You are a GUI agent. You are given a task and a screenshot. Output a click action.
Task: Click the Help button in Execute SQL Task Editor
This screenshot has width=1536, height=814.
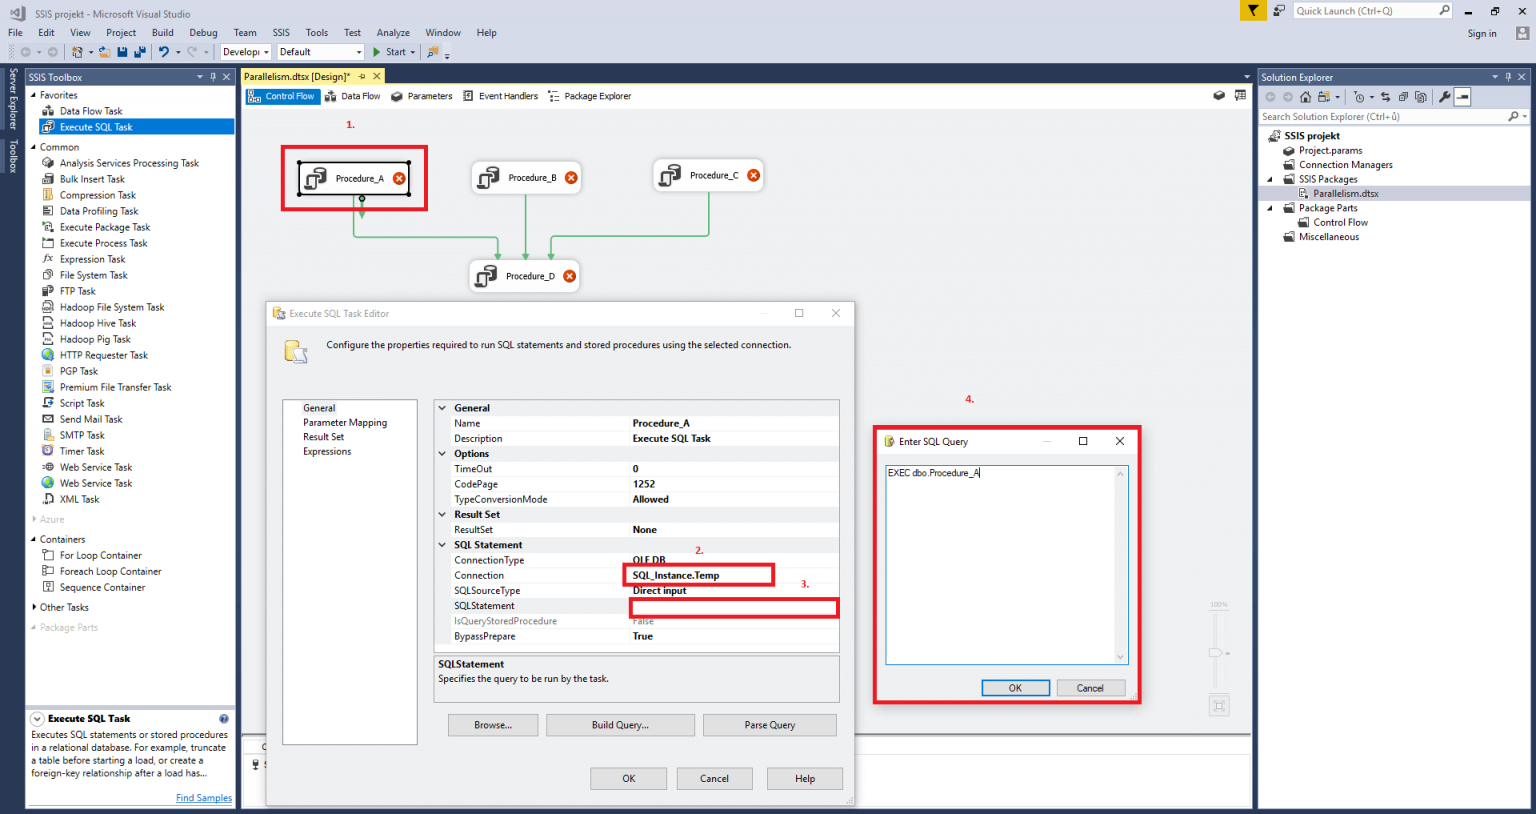pos(805,778)
